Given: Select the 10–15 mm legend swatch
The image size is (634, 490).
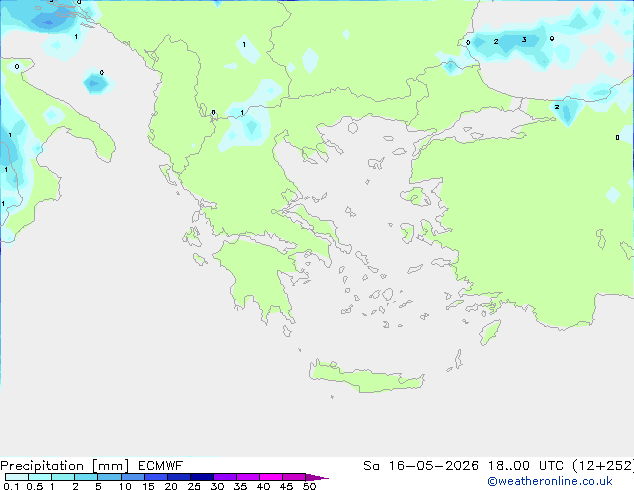Looking at the screenshot, I should pyautogui.click(x=133, y=477).
